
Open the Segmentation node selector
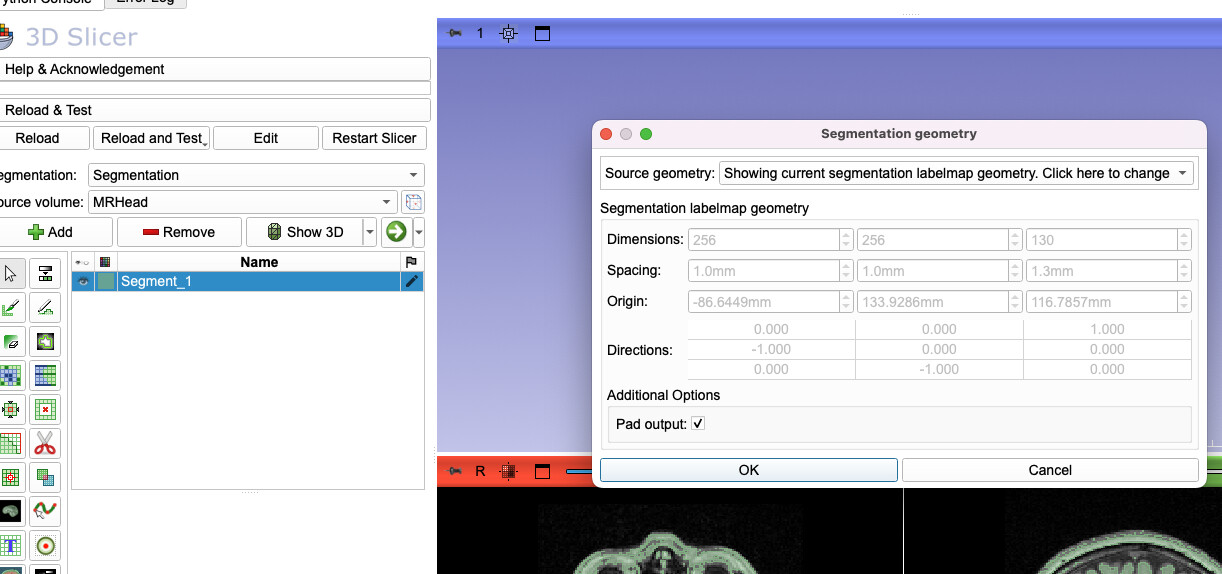(x=256, y=175)
